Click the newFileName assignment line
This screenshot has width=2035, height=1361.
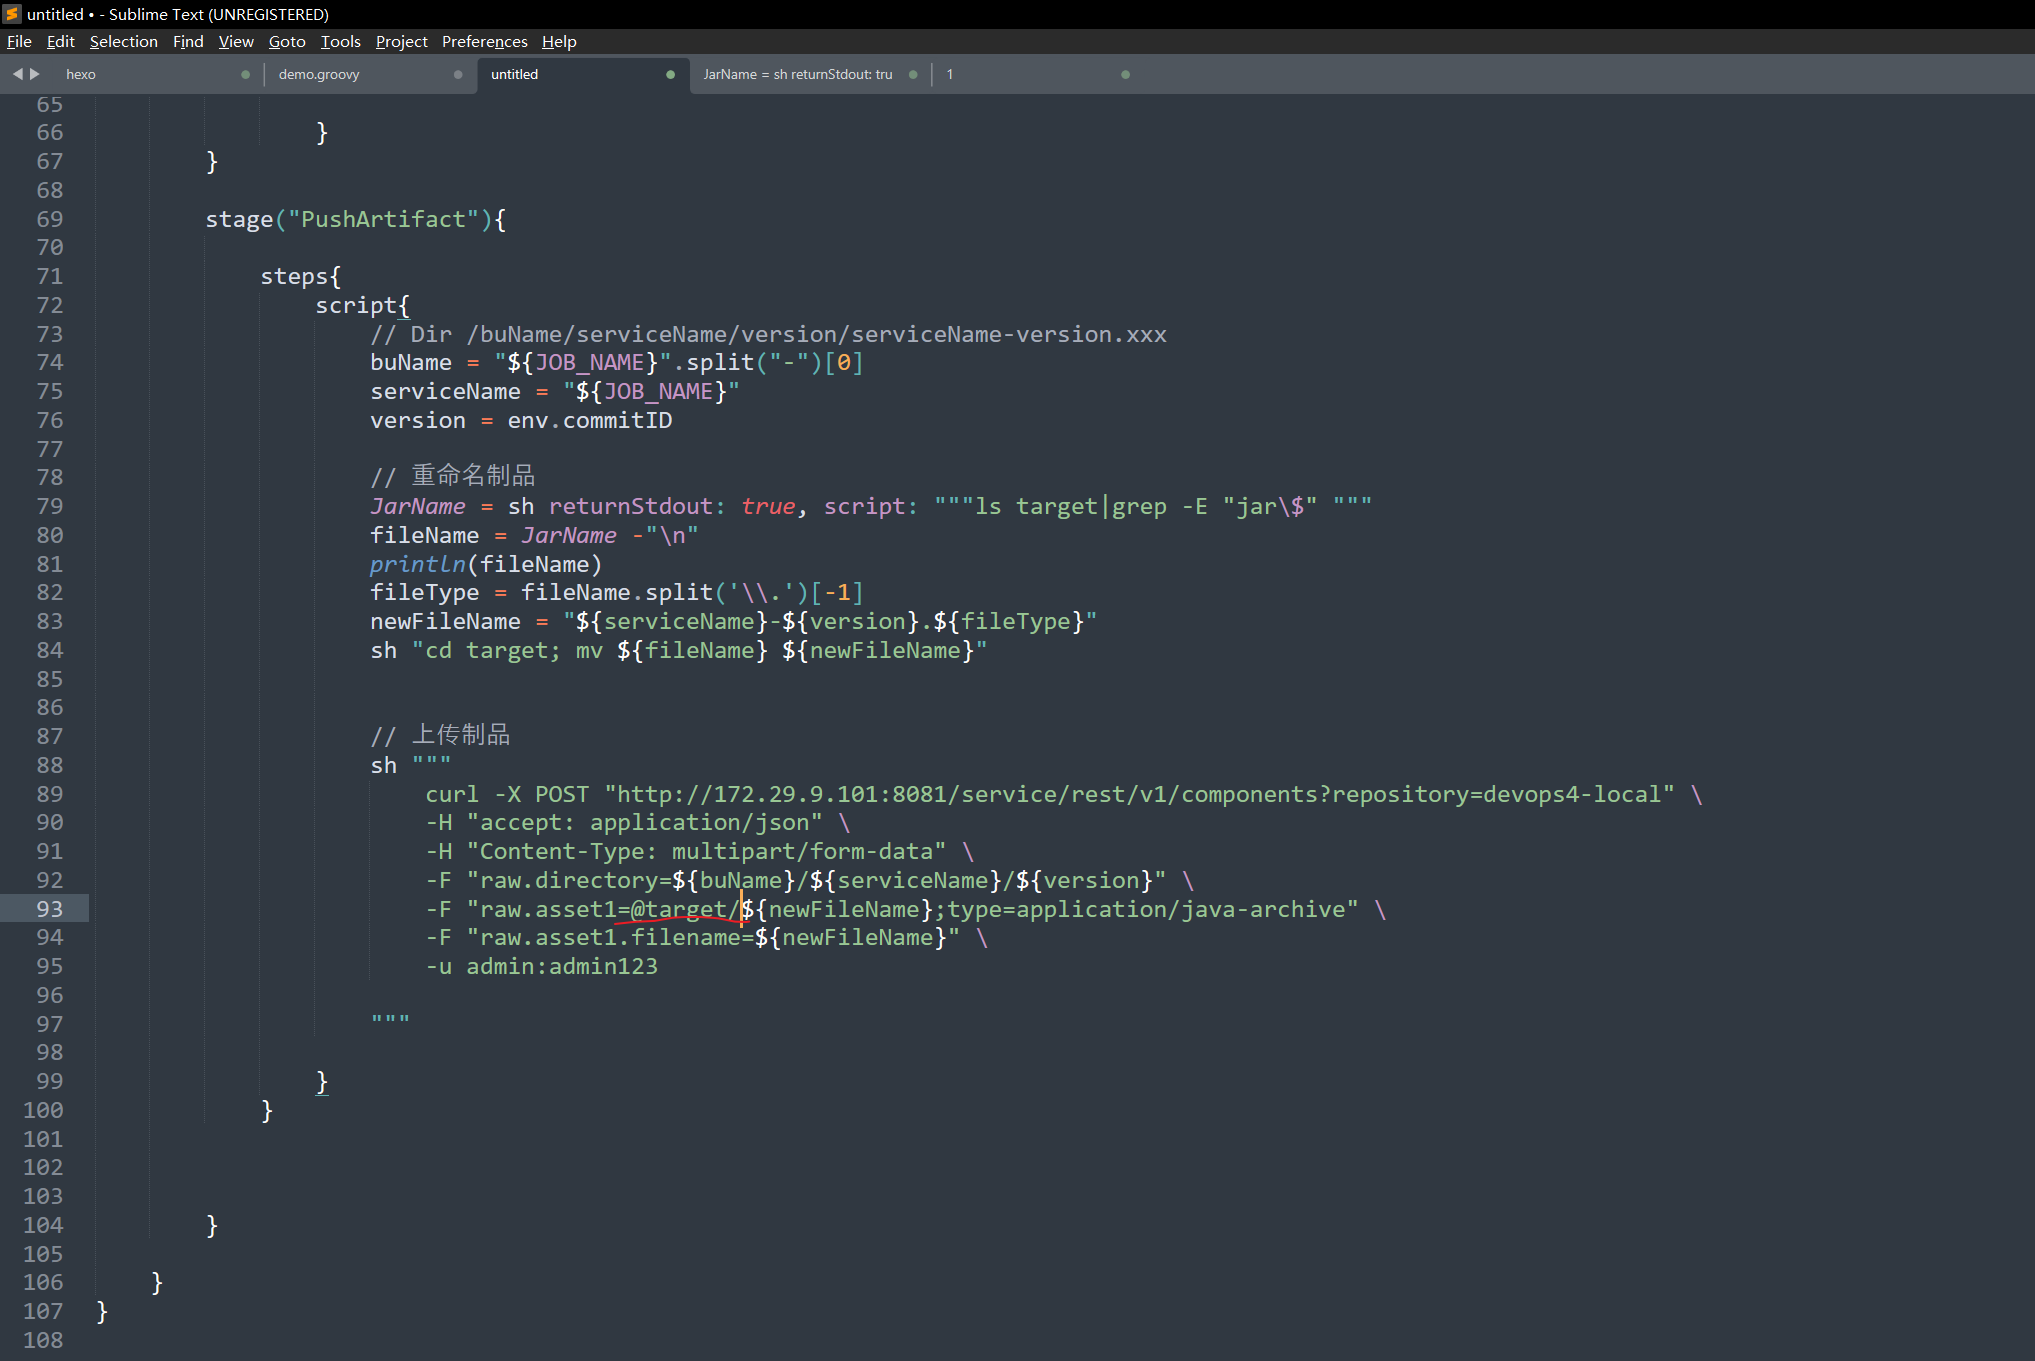(x=733, y=621)
